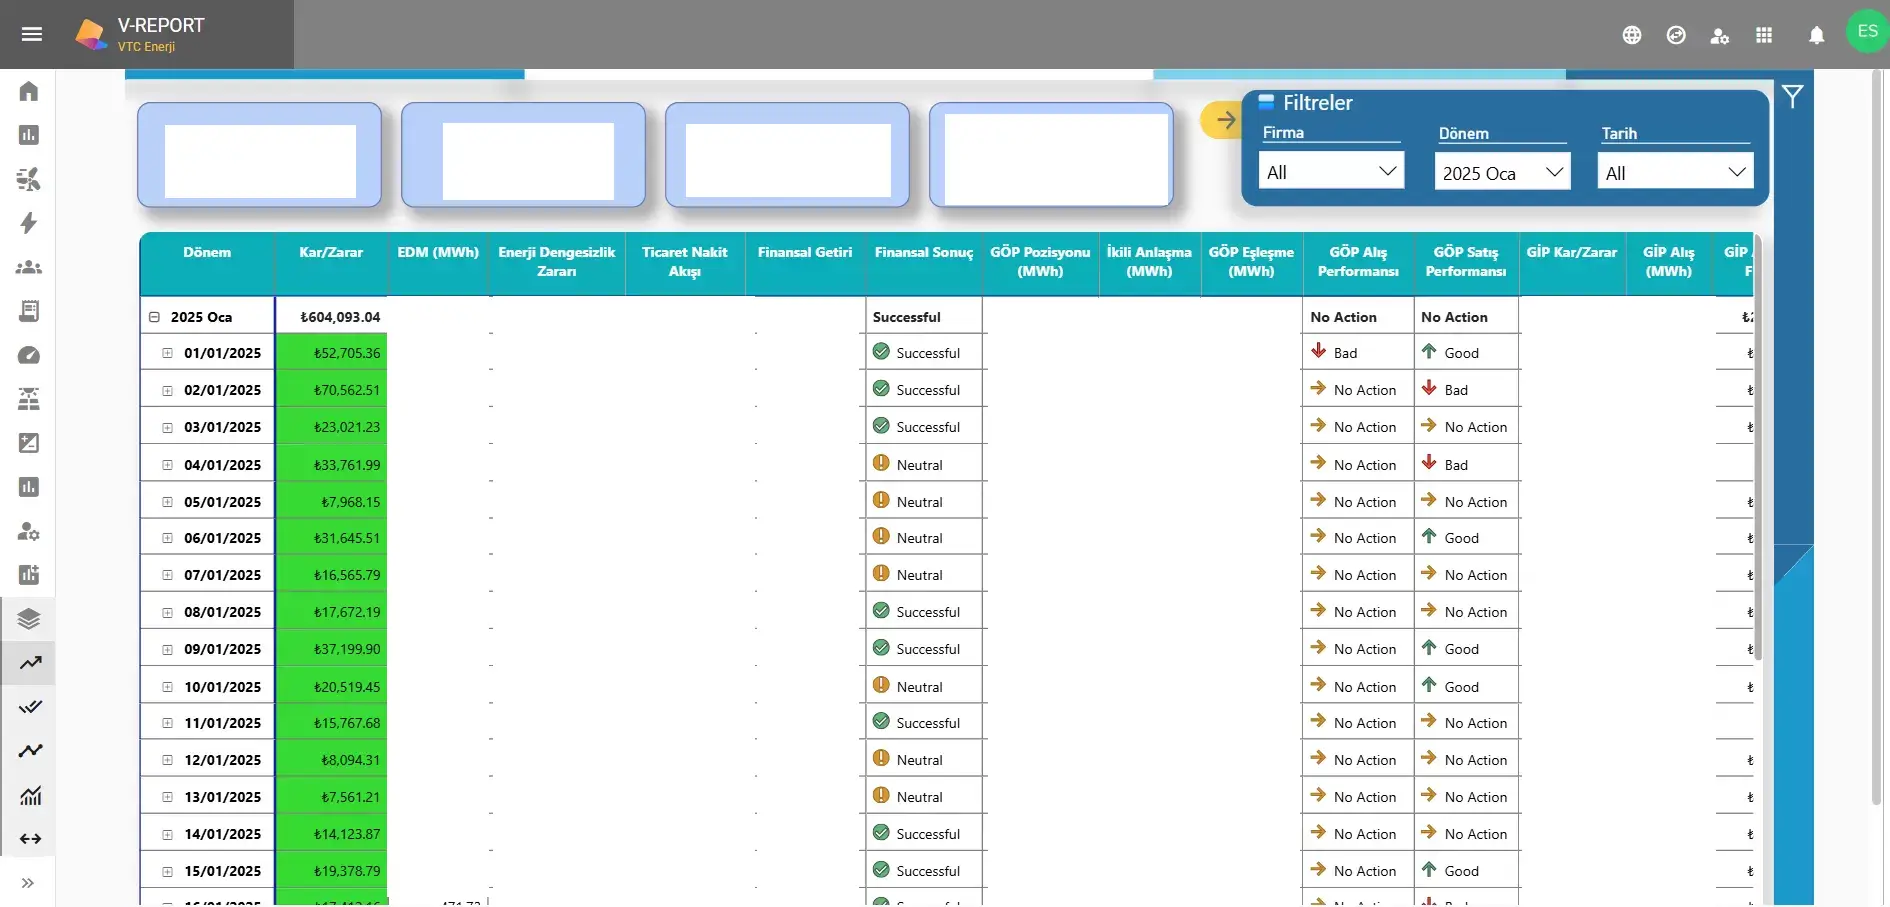This screenshot has width=1890, height=907.
Task: Click the globe language icon
Action: [x=1632, y=36]
